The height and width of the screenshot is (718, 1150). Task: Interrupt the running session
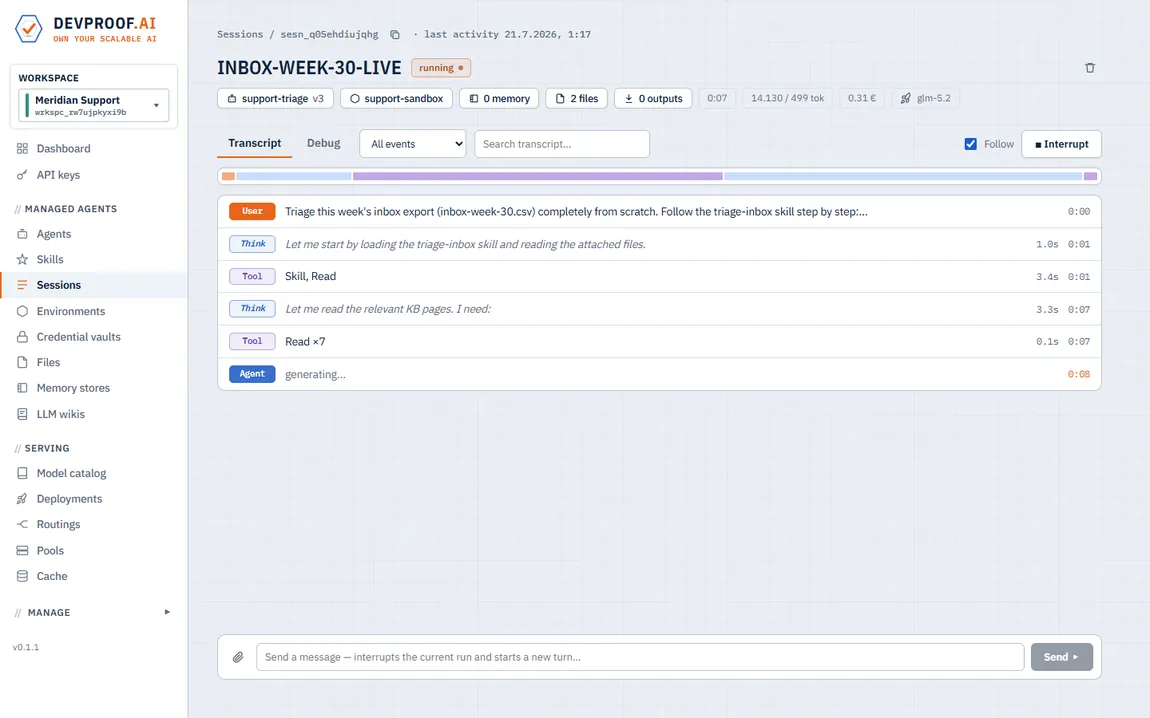pos(1061,144)
